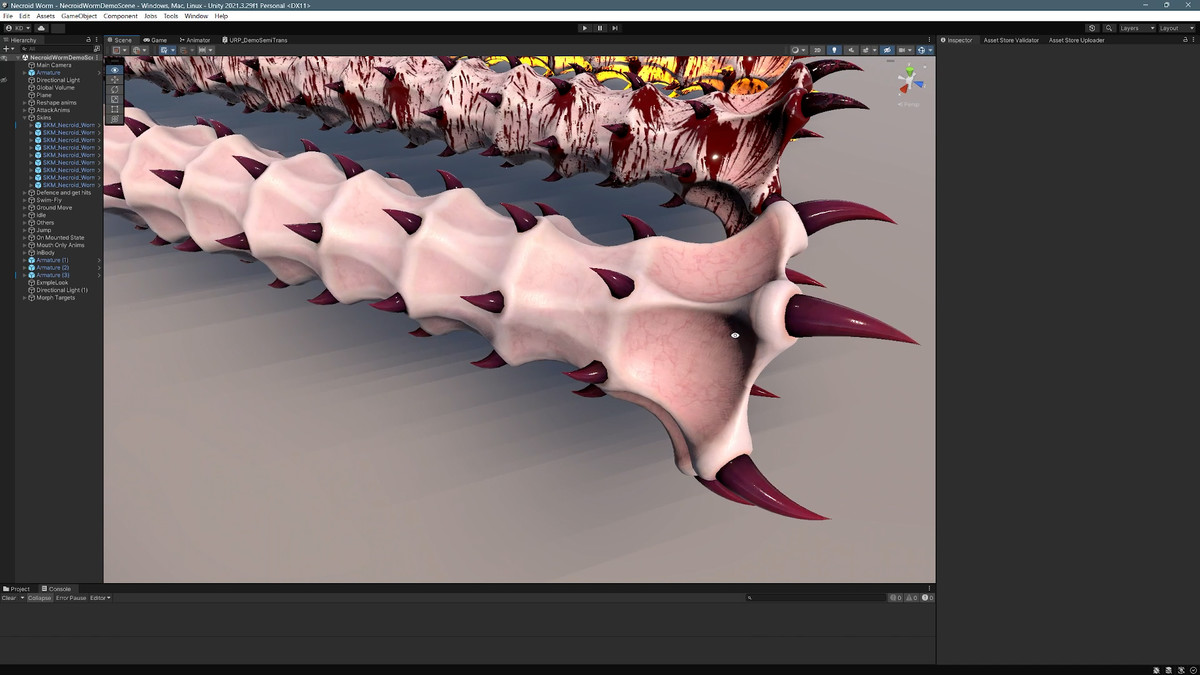Select the Move tool in scene overlay
Image resolution: width=1200 pixels, height=675 pixels.
pos(115,80)
